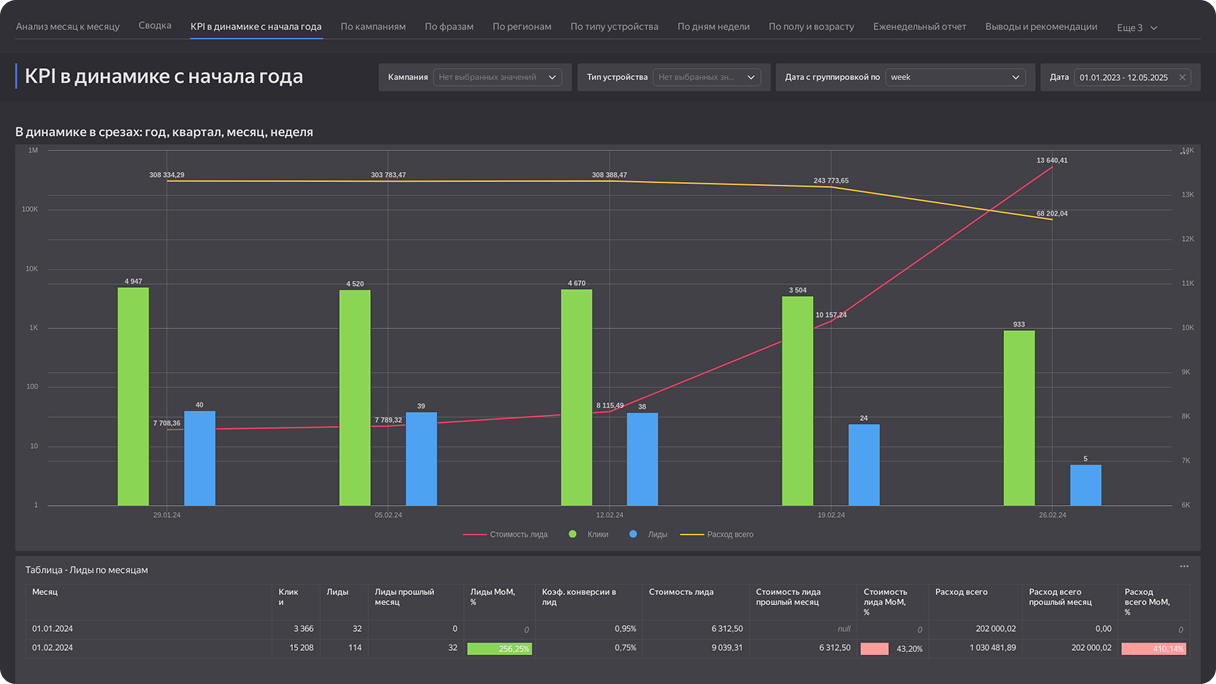The image size is (1216, 684).
Task: Toggle Стоимость лида legend series
Action: (505, 535)
